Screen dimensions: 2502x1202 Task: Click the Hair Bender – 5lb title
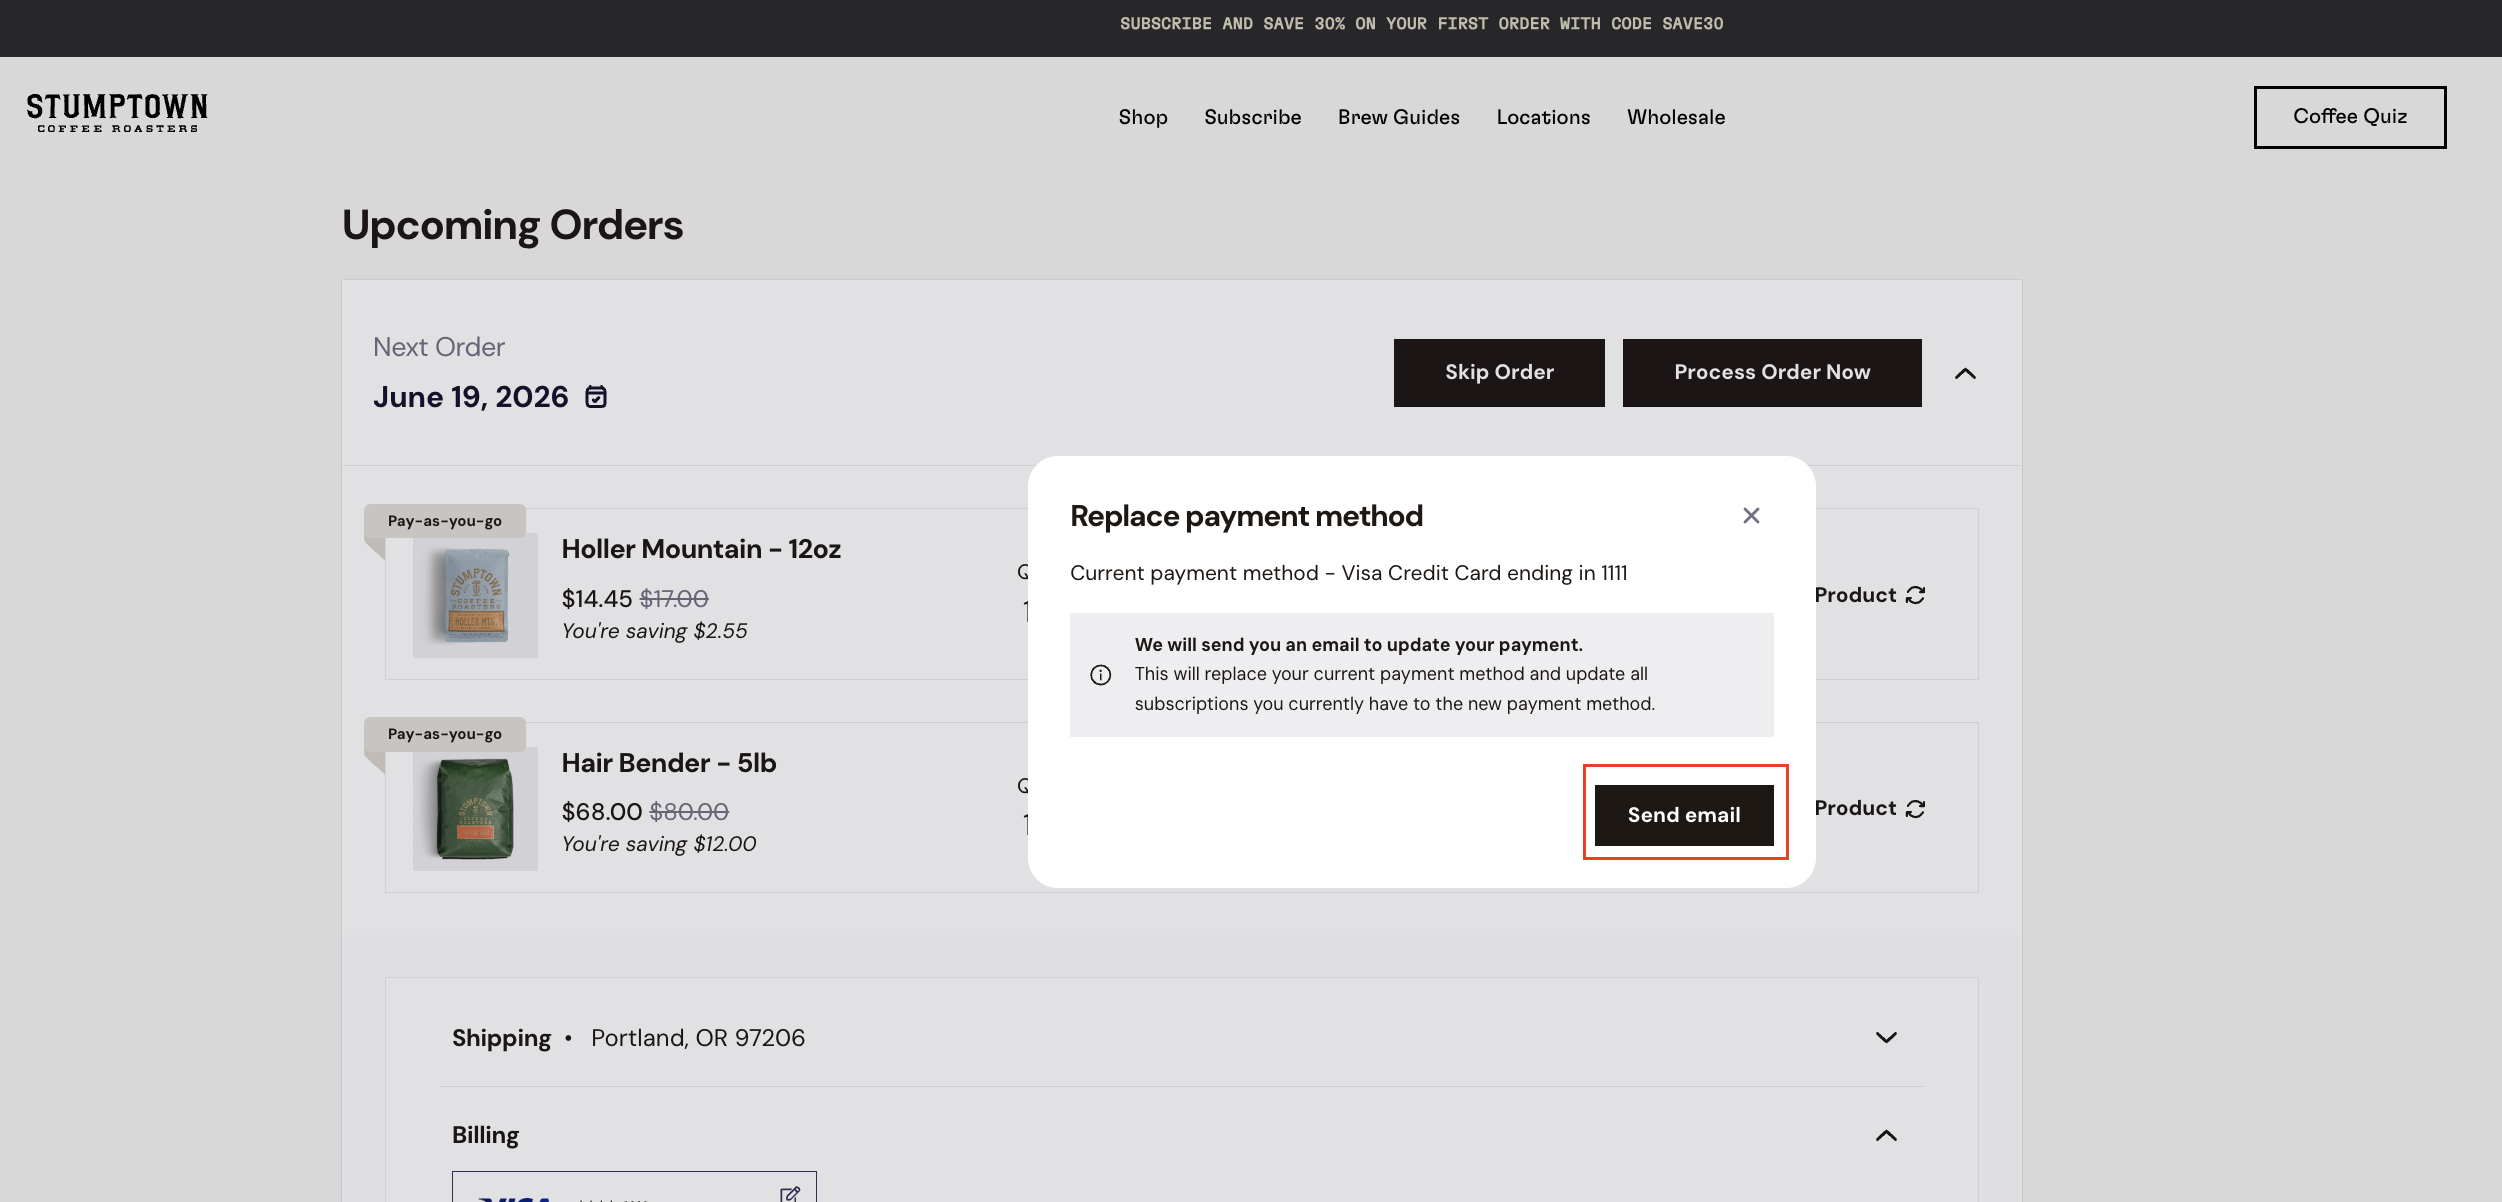pos(669,763)
